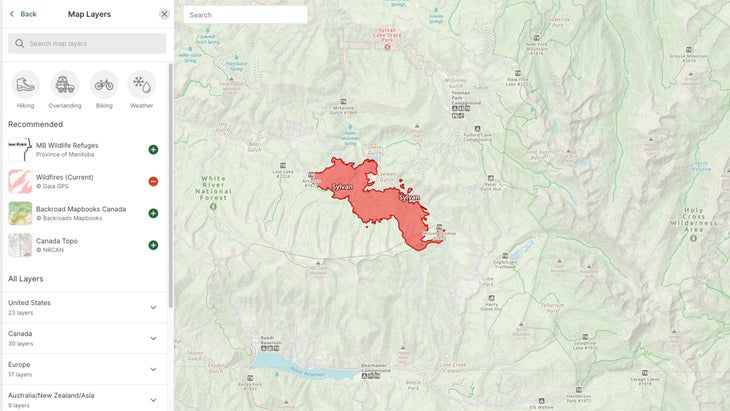730x411 pixels.
Task: Click the White River National Forest marker
Action: point(213,206)
